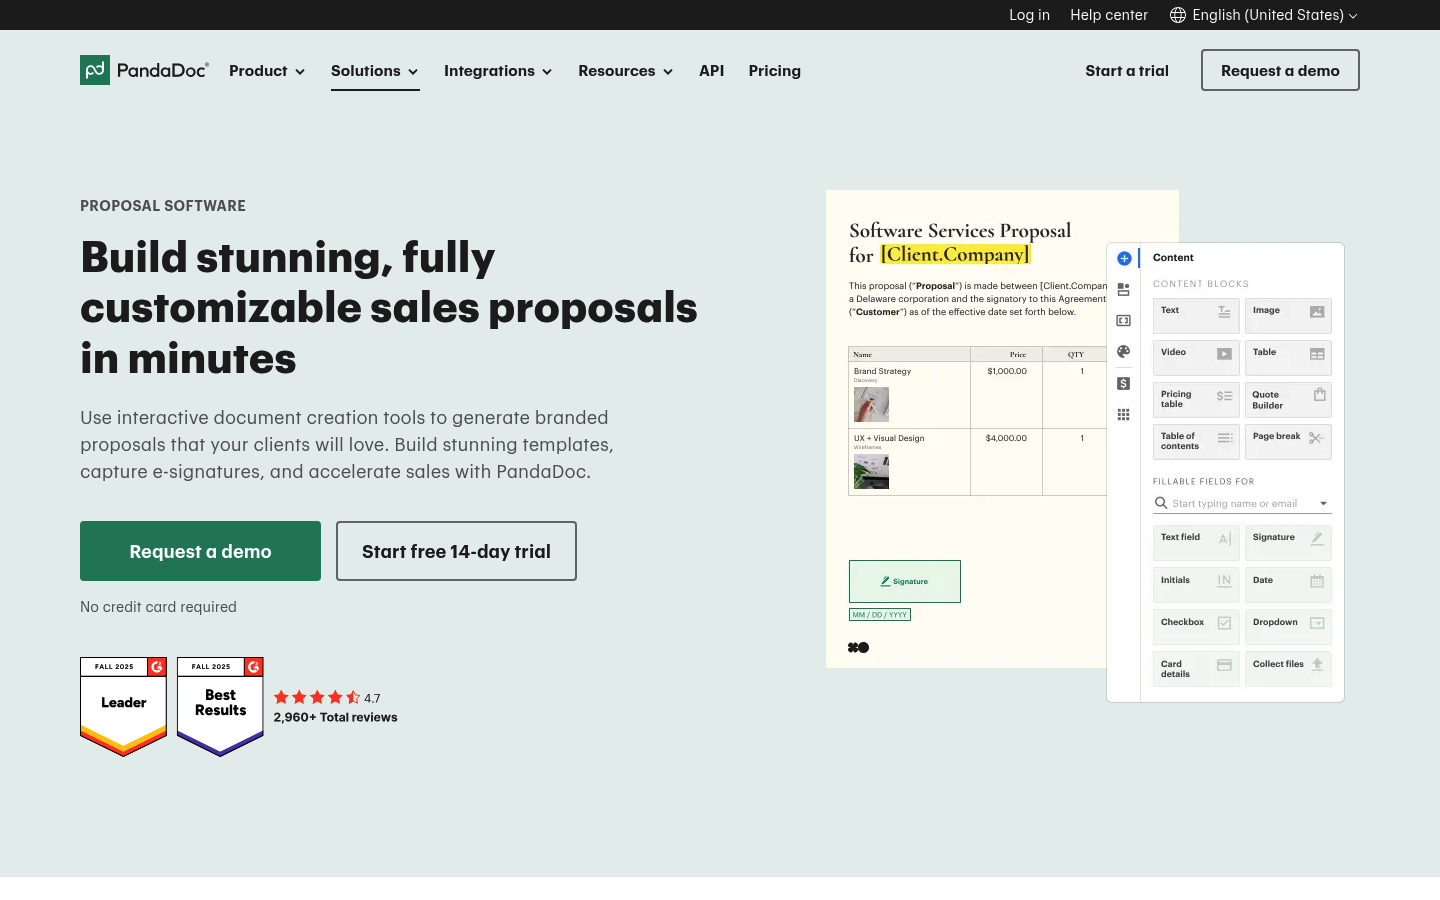Click the blue add content plus icon

tap(1123, 258)
